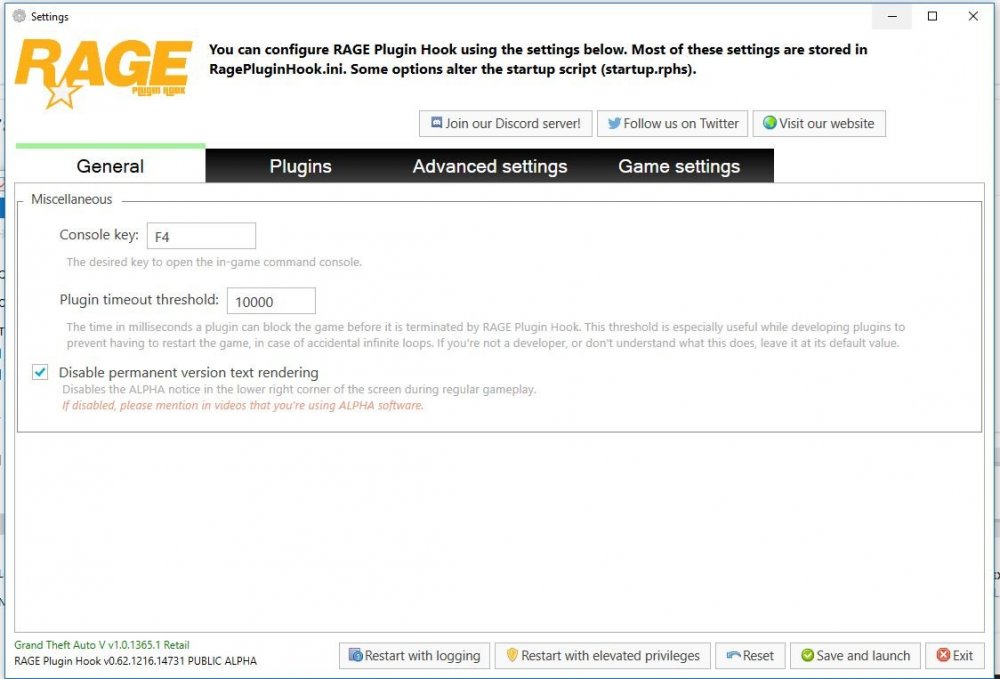Click the Reset button
Viewport: 1000px width, 679px height.
750,655
